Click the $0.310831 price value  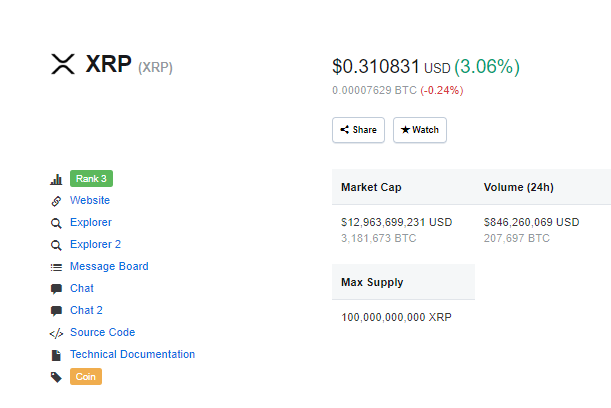point(376,66)
